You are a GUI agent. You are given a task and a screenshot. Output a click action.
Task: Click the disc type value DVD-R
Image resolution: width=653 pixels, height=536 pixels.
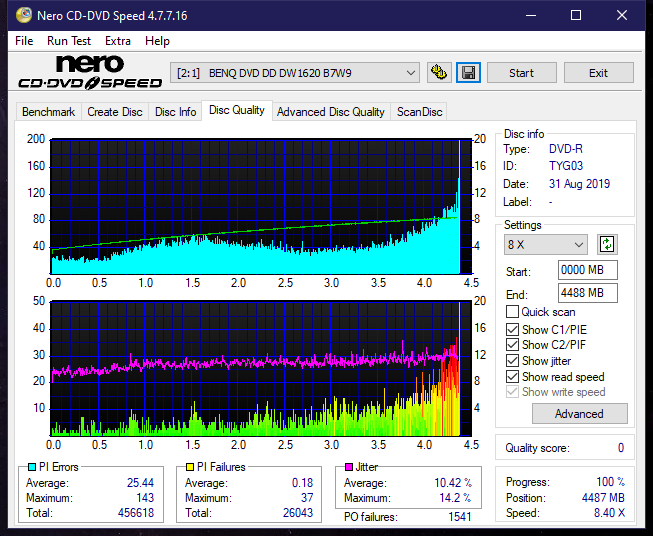(x=566, y=149)
